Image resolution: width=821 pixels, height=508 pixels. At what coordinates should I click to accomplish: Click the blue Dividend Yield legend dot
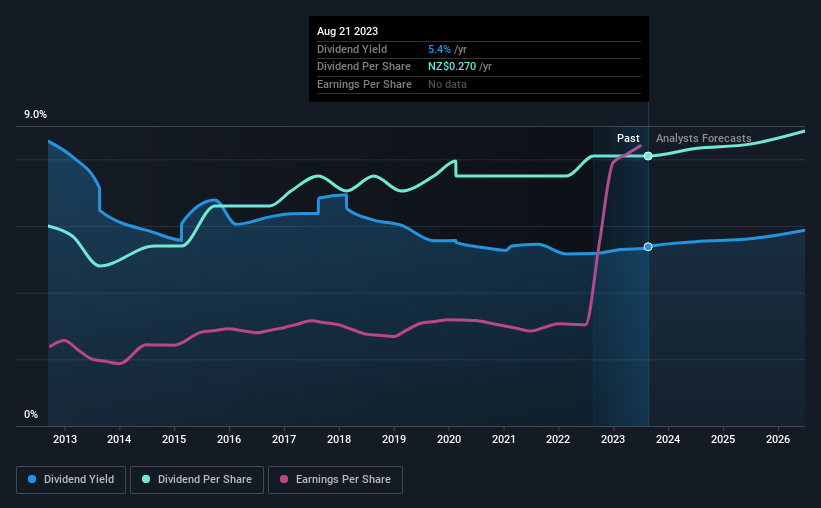(x=32, y=479)
